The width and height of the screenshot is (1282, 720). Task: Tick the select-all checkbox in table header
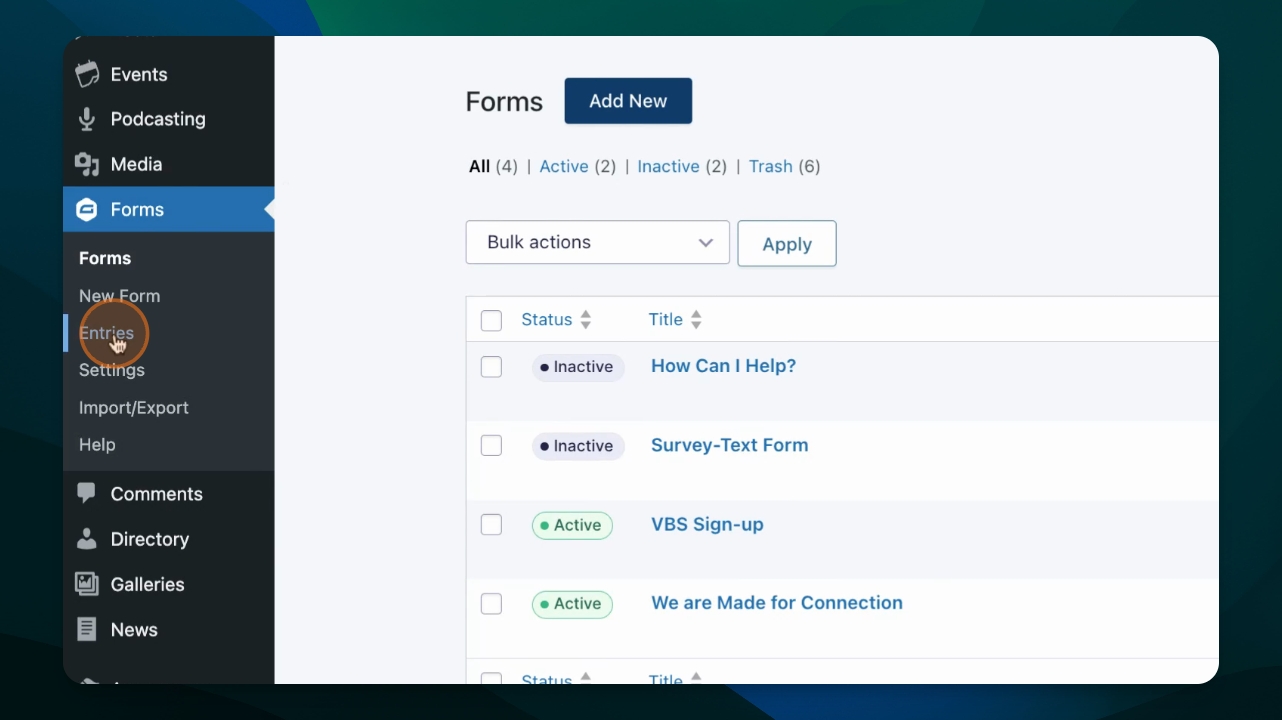click(491, 320)
